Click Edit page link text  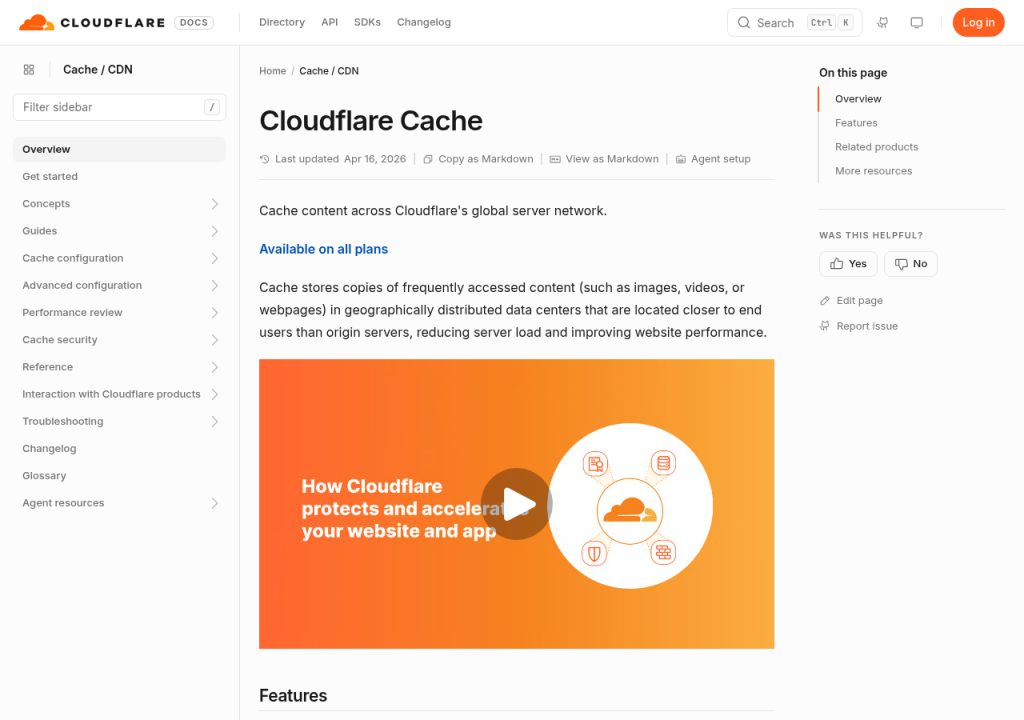pyautogui.click(x=859, y=301)
